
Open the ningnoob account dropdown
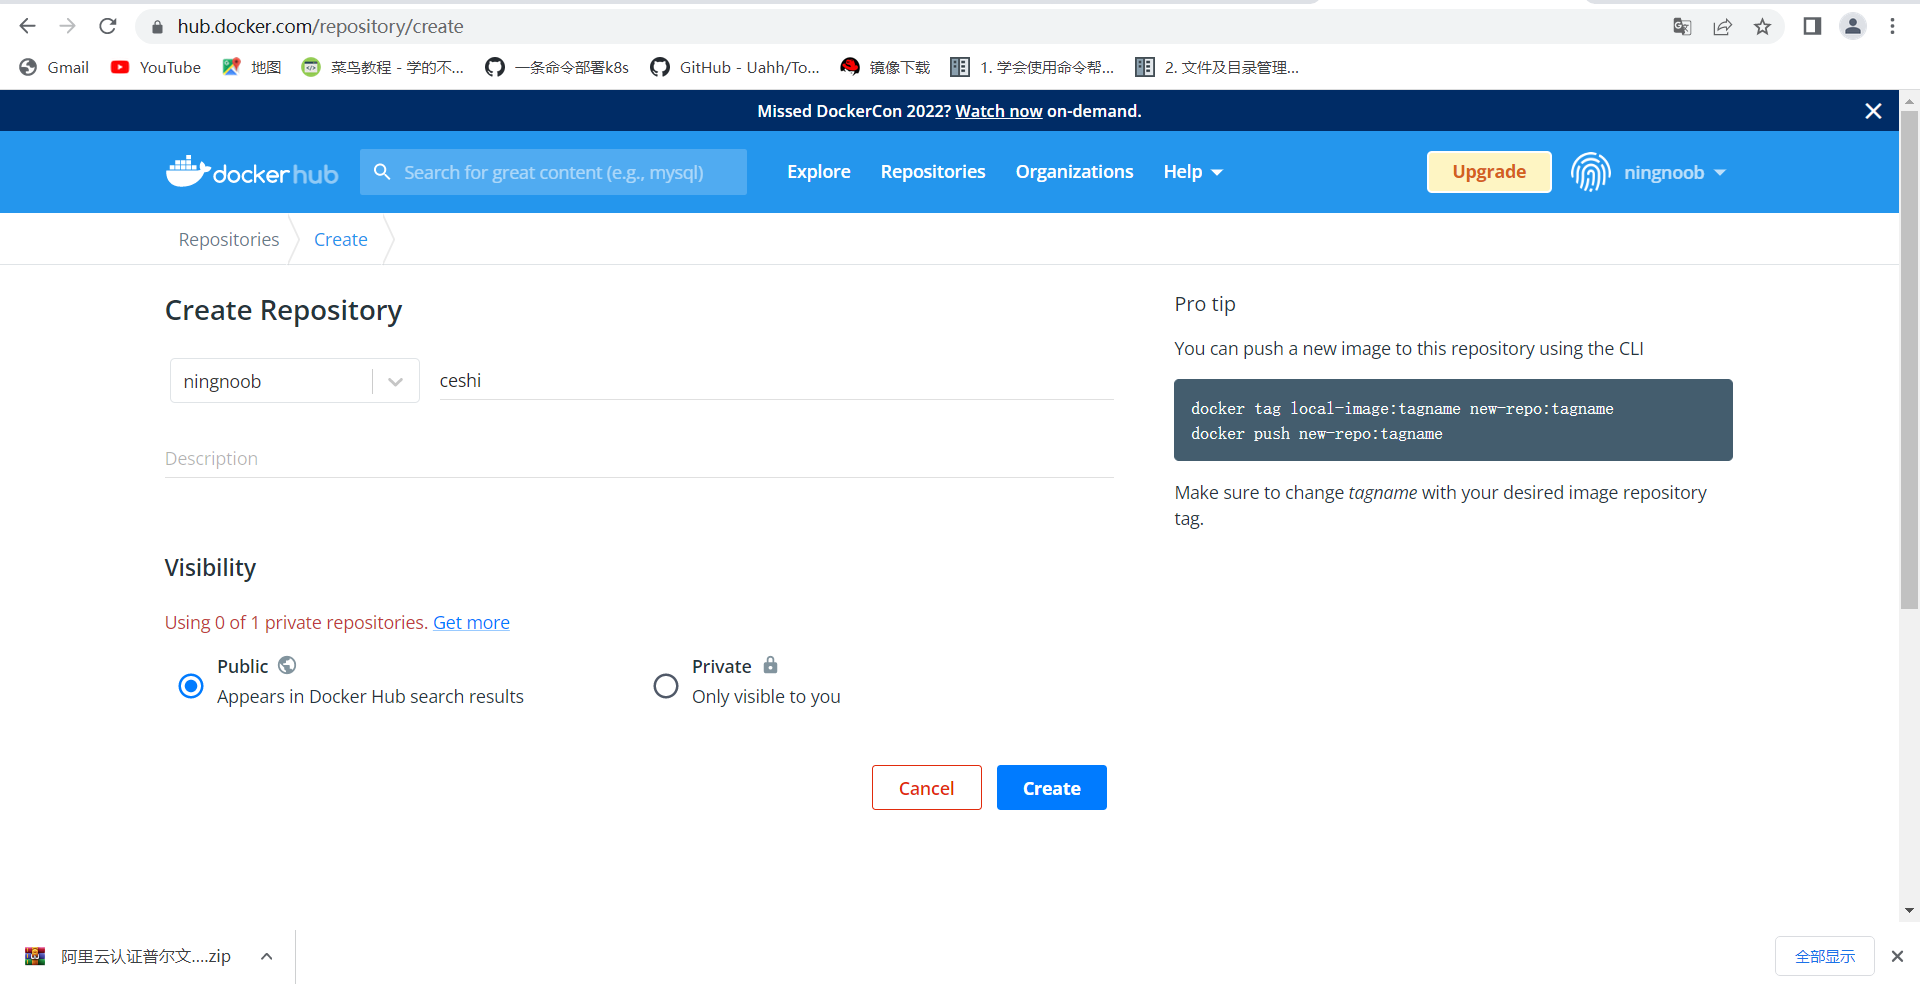coord(1675,172)
